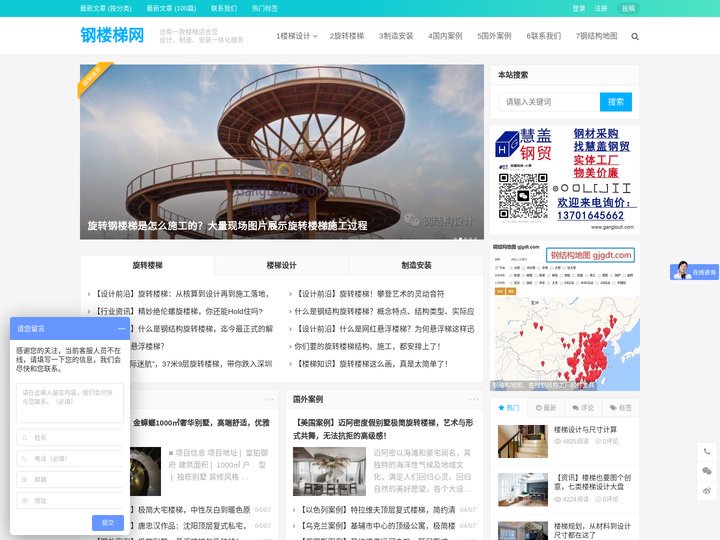The image size is (720, 540).
Task: Select the 评论 sidebar tab
Action: 583,408
